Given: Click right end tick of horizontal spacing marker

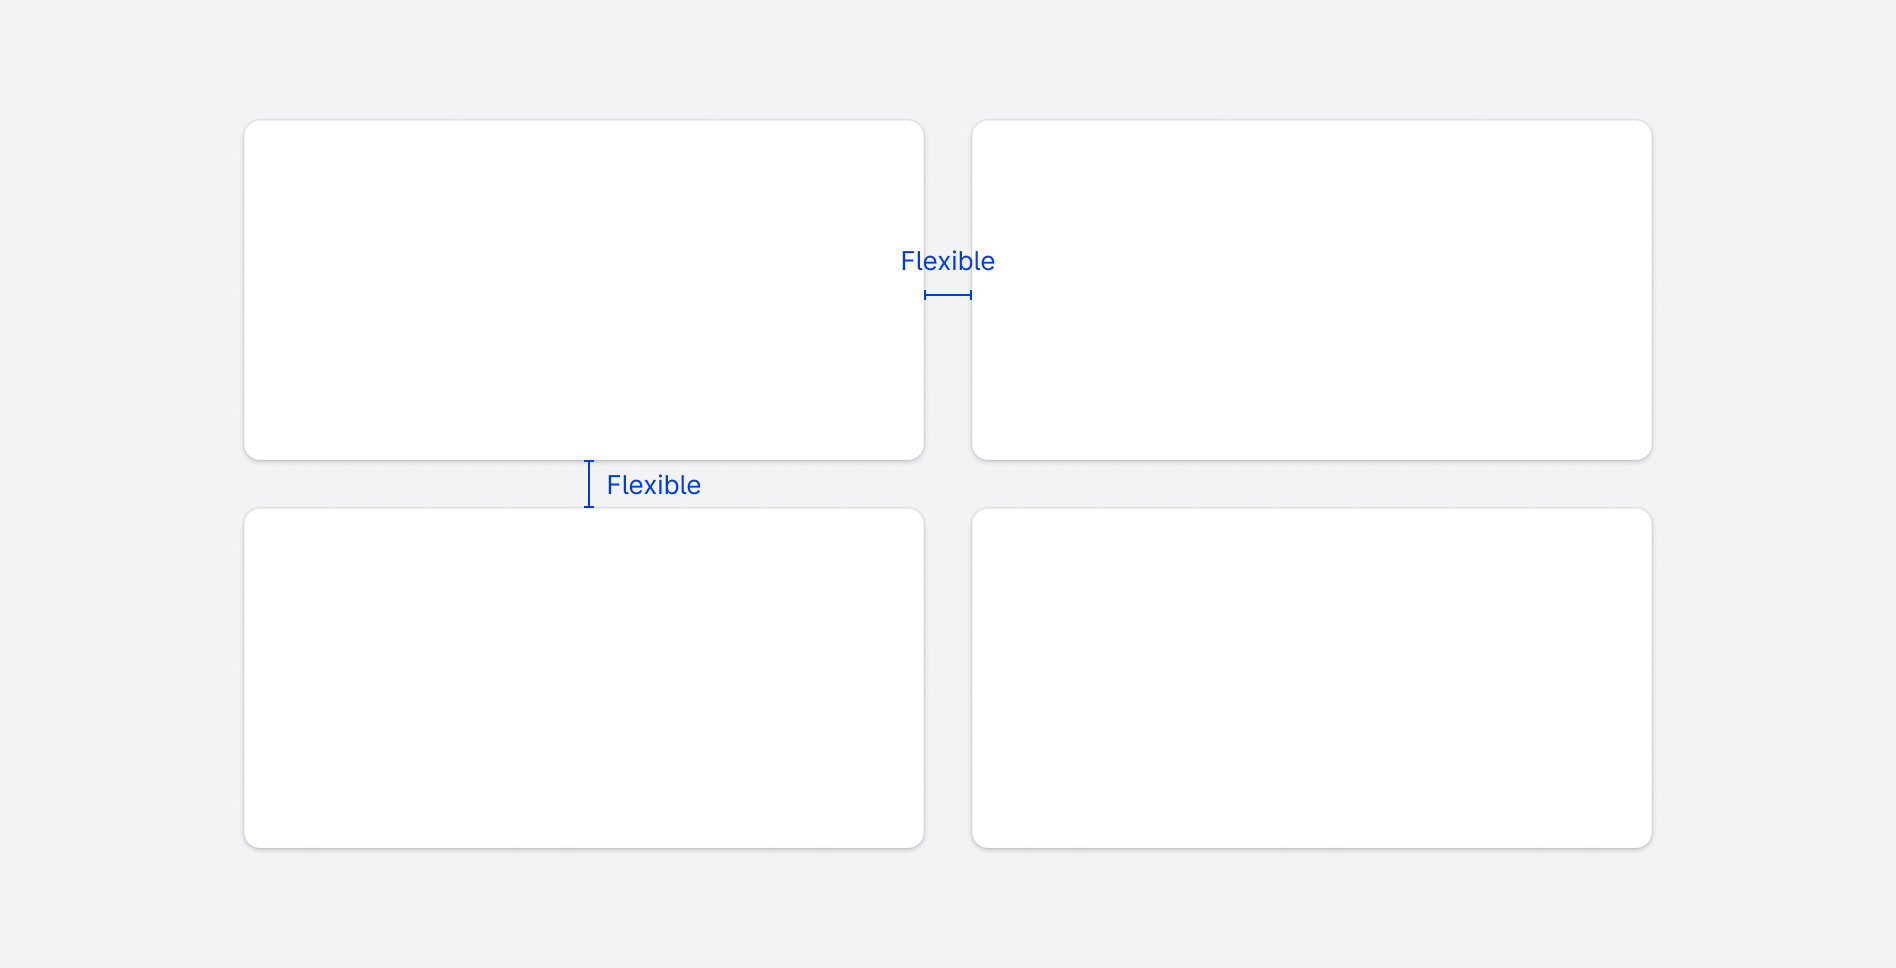Looking at the screenshot, I should point(971,295).
